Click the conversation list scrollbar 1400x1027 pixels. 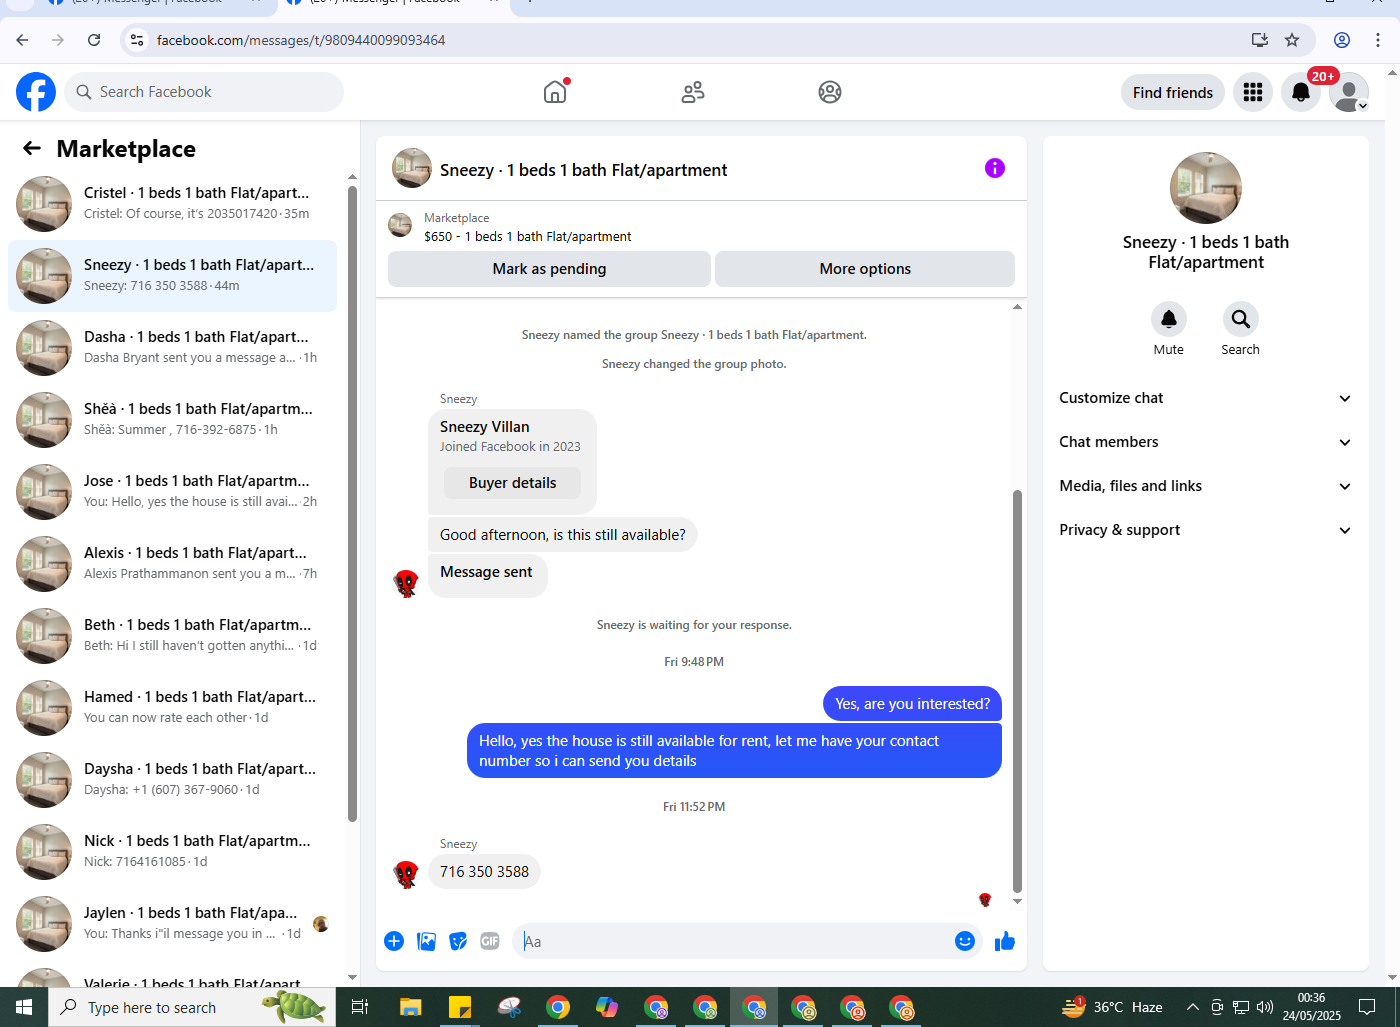[352, 504]
